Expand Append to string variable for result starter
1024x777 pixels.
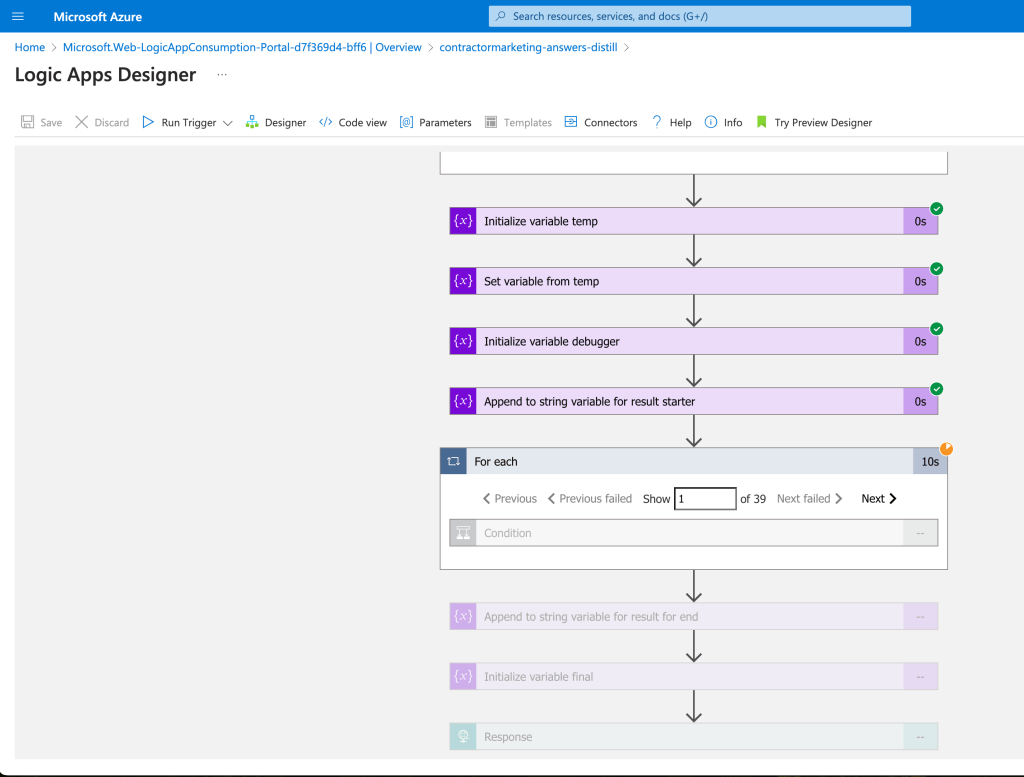coord(694,402)
